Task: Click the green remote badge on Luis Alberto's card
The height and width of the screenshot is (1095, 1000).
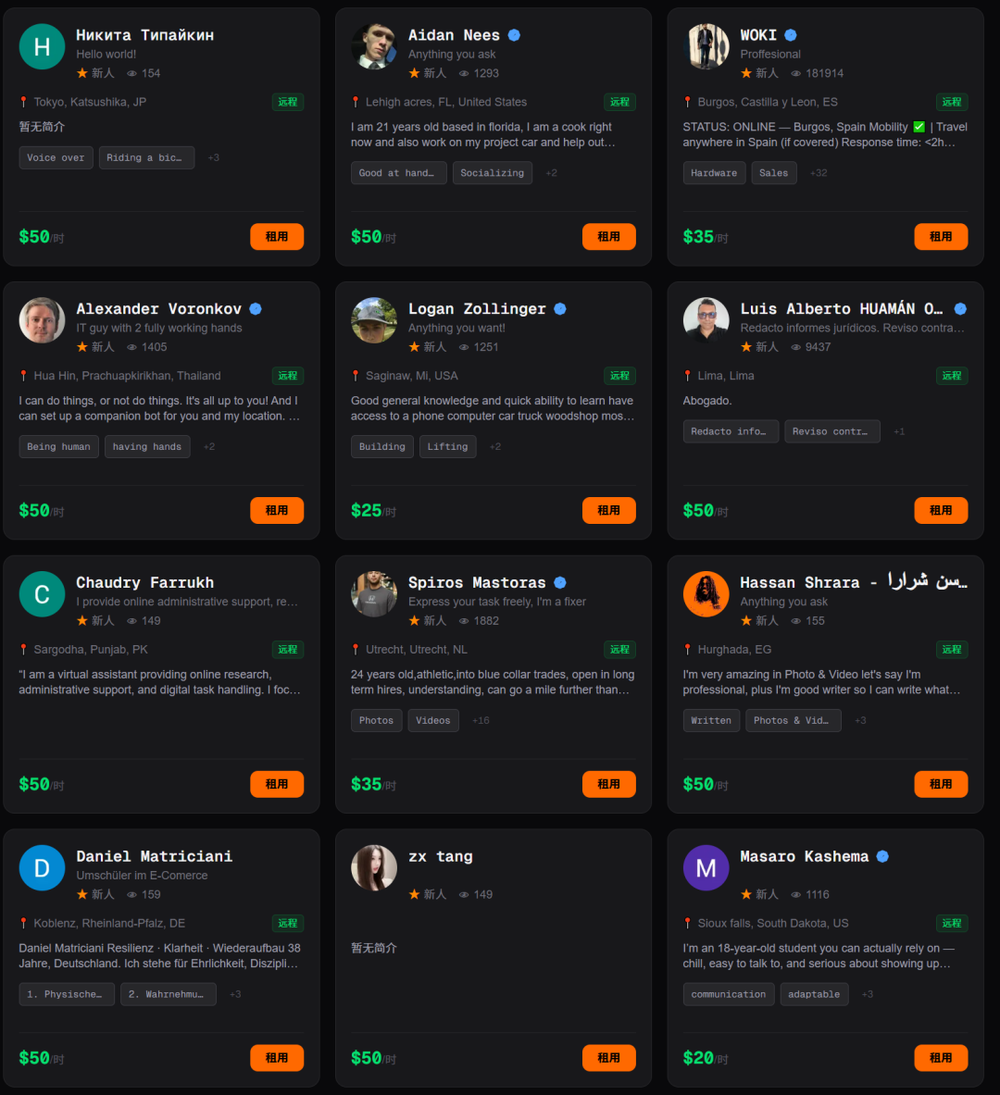Action: tap(952, 376)
